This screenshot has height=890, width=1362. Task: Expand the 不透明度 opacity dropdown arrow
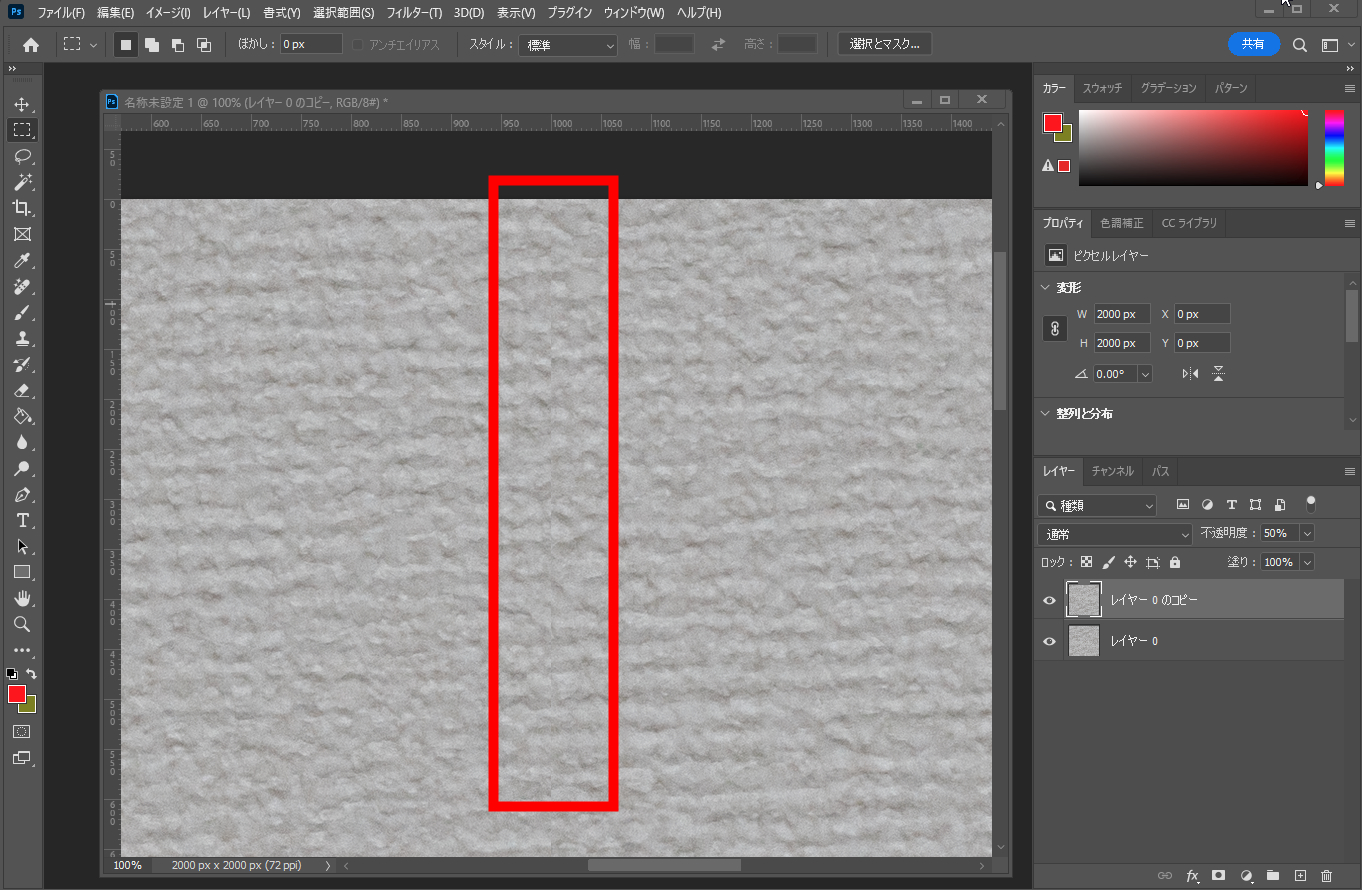(1306, 534)
